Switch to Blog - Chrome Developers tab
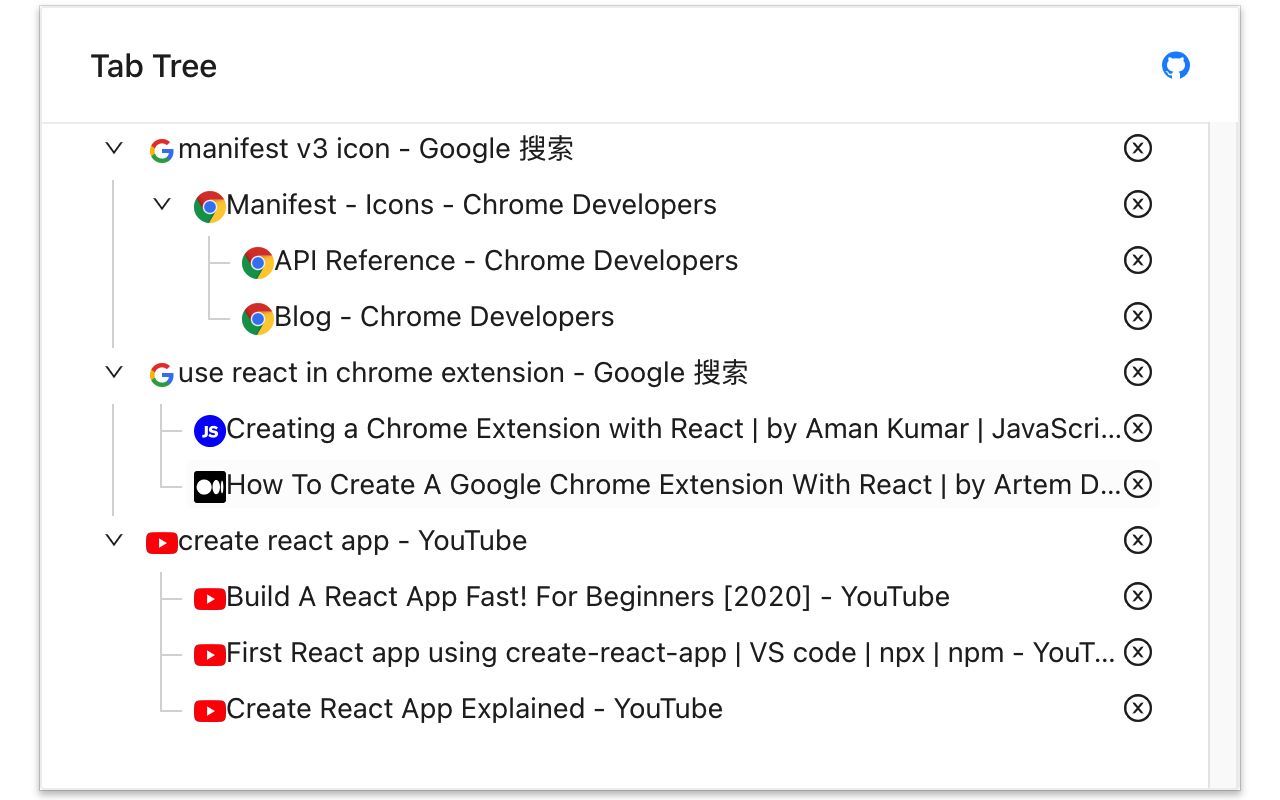The height and width of the screenshot is (800, 1280). point(444,317)
